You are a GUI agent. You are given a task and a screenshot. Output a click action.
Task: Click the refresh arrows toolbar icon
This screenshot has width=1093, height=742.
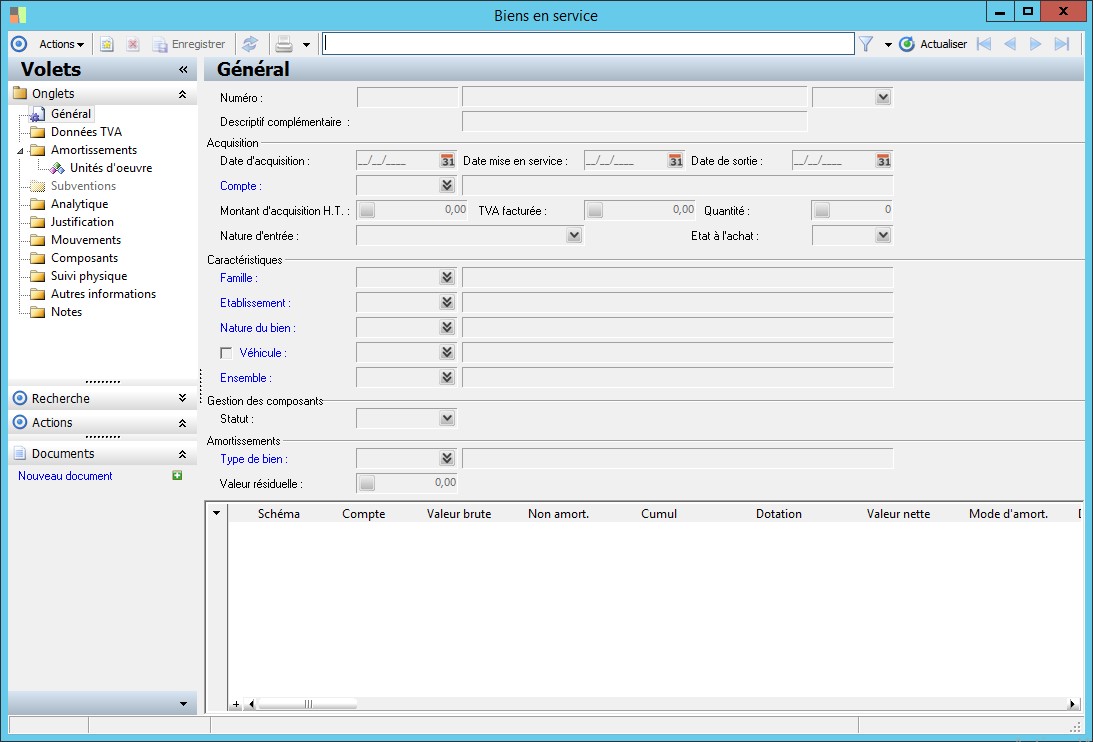(x=250, y=44)
